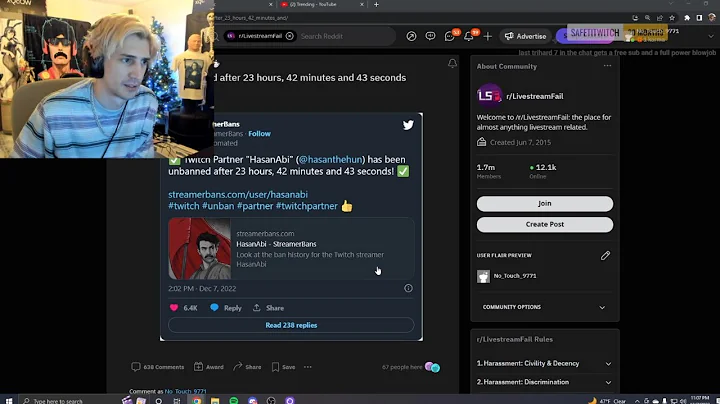Image resolution: width=720 pixels, height=404 pixels.
Task: Open Reddit Popular feed icon
Action: (411, 36)
